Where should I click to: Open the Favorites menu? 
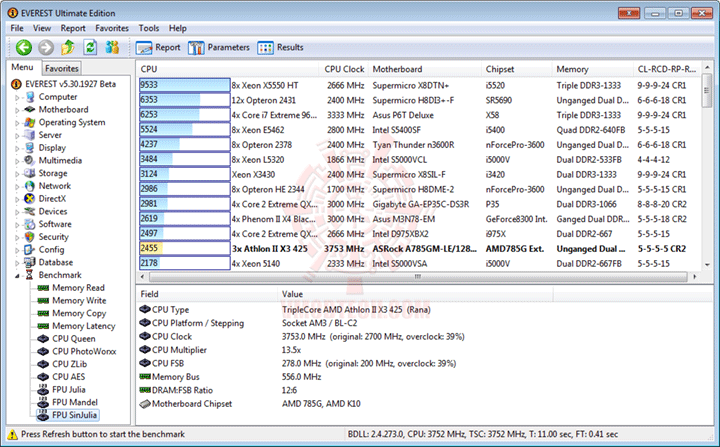112,28
